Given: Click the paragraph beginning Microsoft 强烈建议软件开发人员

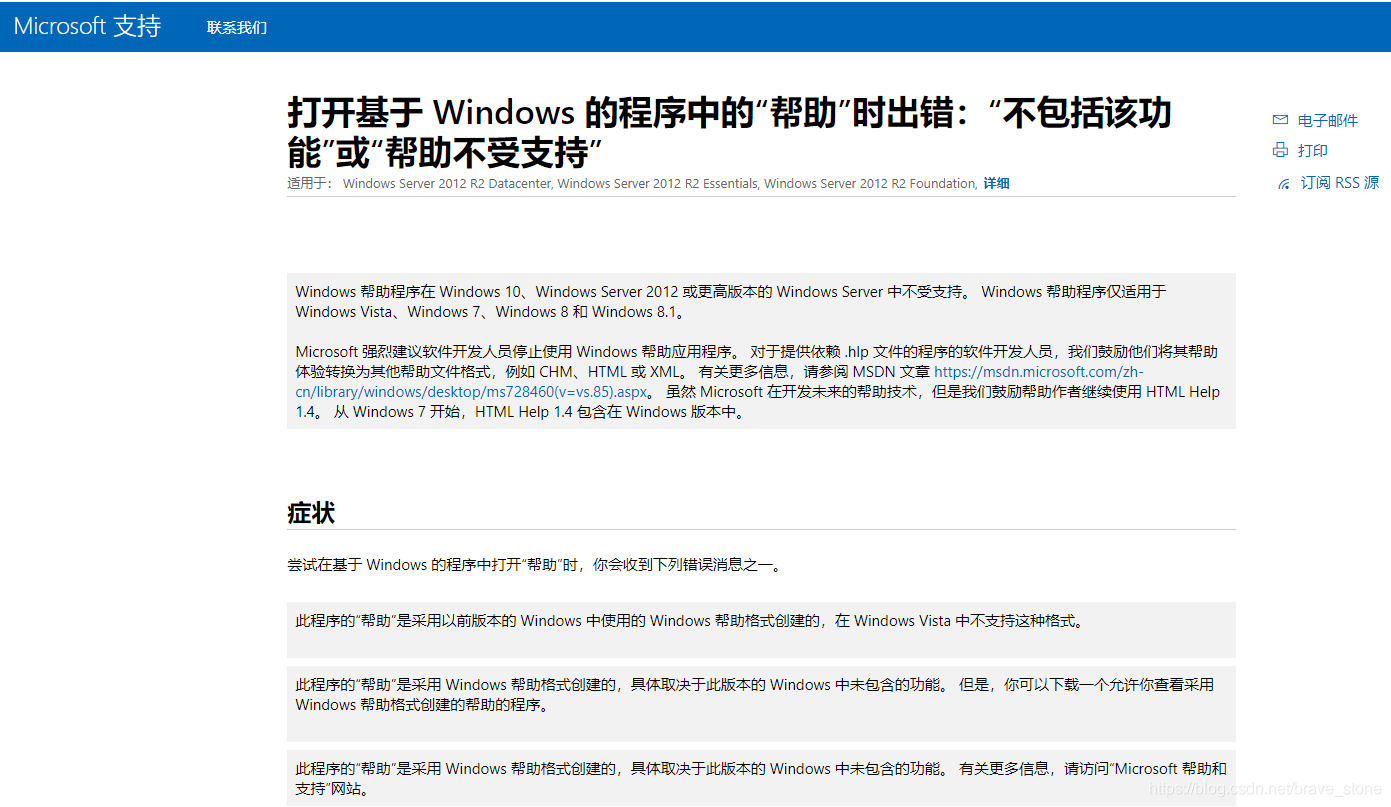Looking at the screenshot, I should (758, 381).
